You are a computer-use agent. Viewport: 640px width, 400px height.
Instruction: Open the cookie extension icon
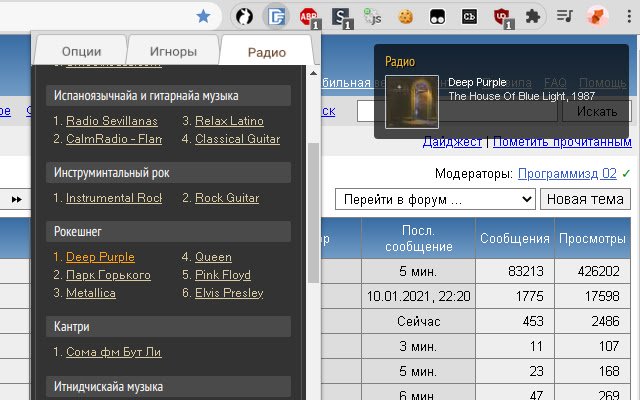click(405, 16)
